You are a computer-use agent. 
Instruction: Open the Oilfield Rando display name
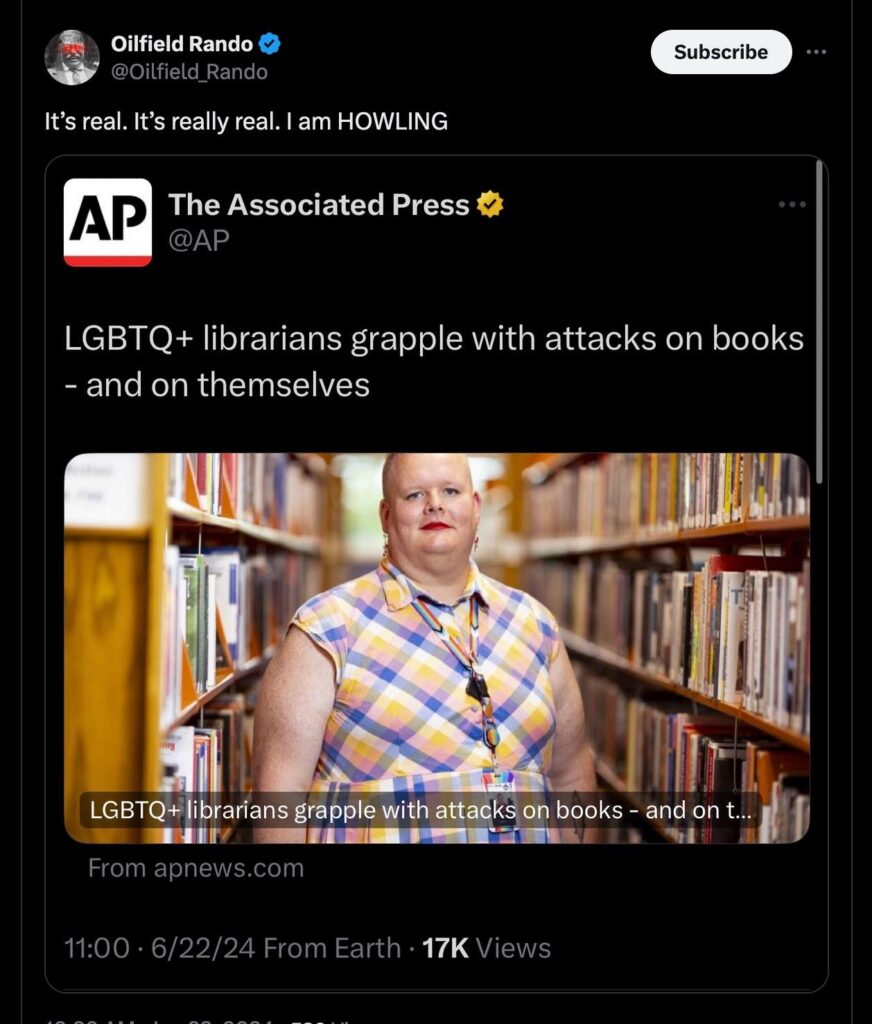point(182,44)
